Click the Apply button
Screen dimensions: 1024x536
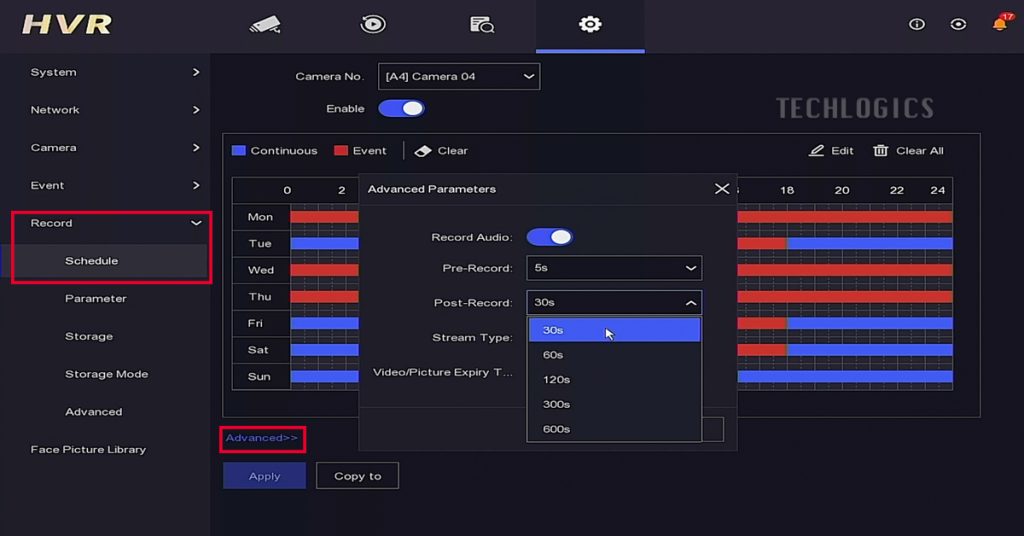pyautogui.click(x=264, y=476)
